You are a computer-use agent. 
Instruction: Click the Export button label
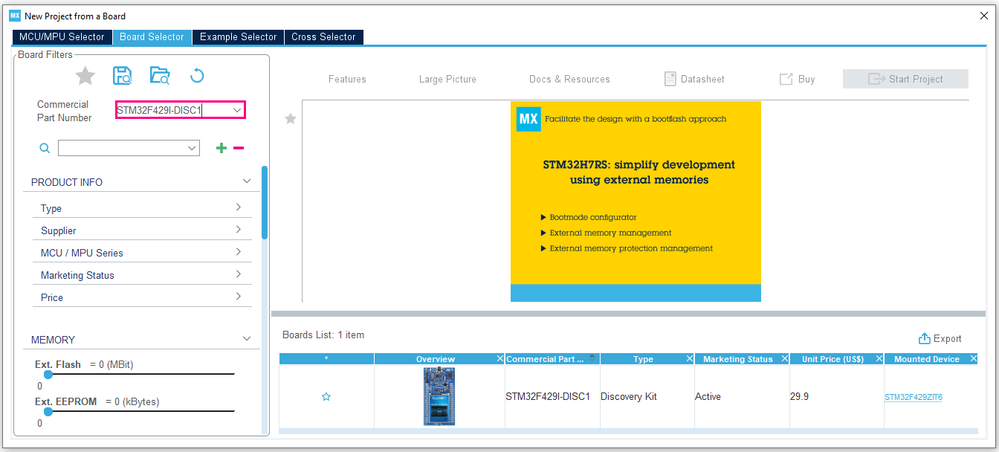[947, 339]
